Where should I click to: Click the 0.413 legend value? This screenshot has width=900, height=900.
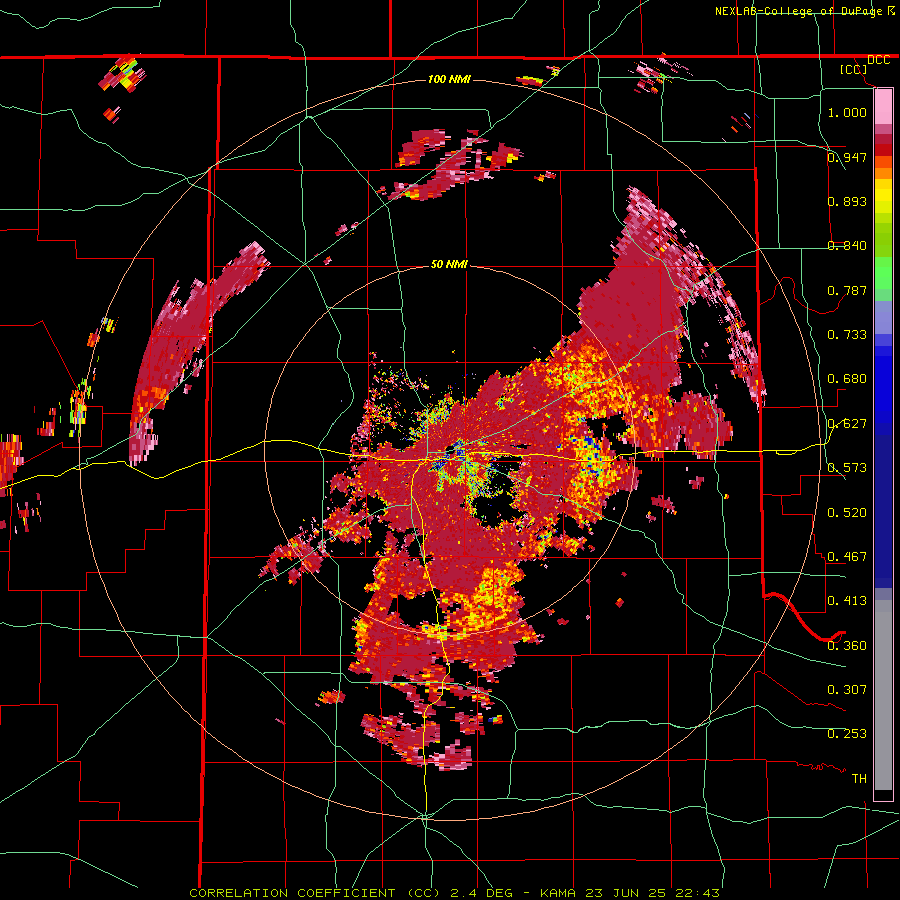(847, 601)
